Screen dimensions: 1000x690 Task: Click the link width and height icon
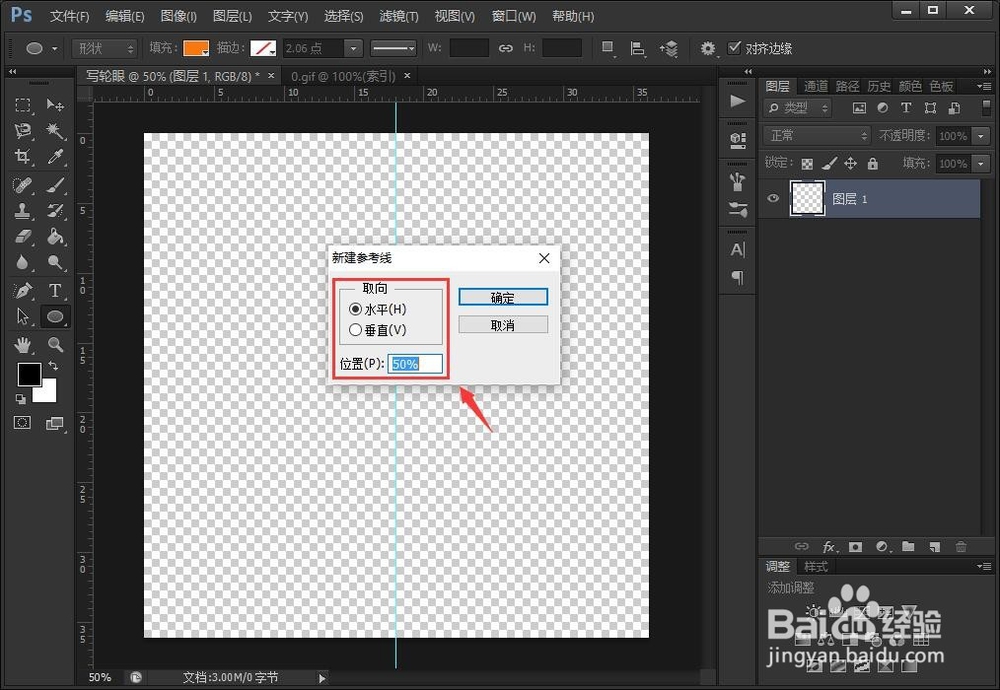point(505,48)
